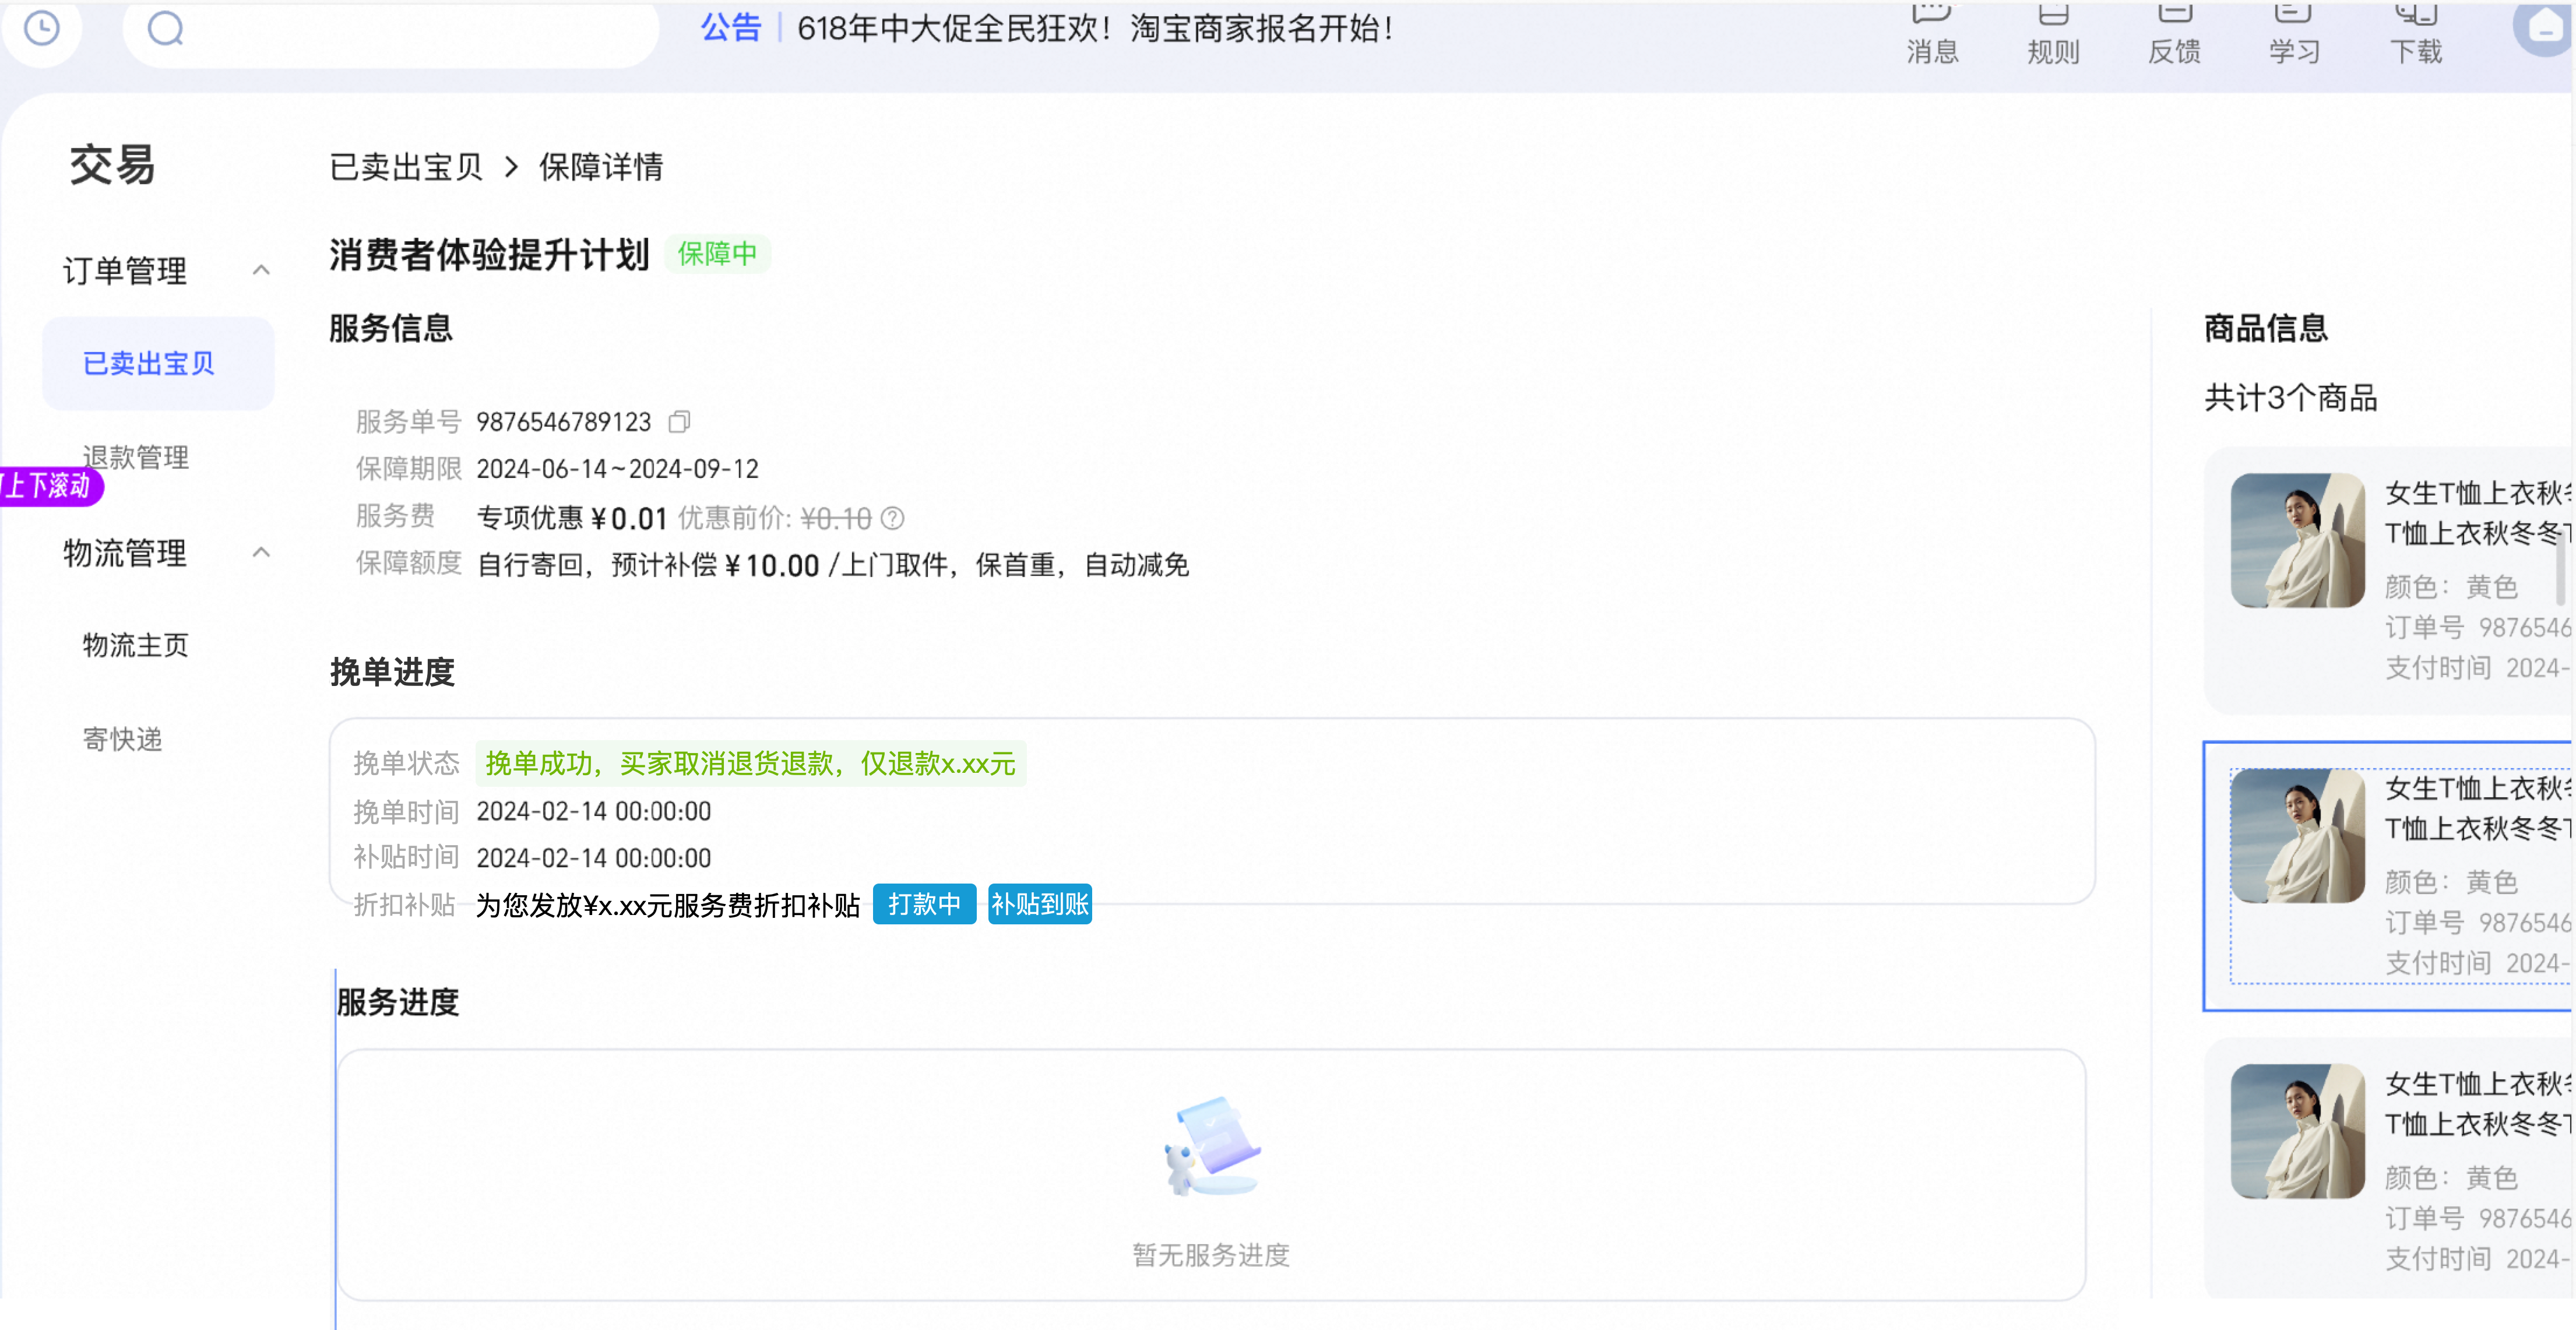This screenshot has height=1330, width=2576.
Task: Open the 学习 learning icon
Action: pos(2294,33)
